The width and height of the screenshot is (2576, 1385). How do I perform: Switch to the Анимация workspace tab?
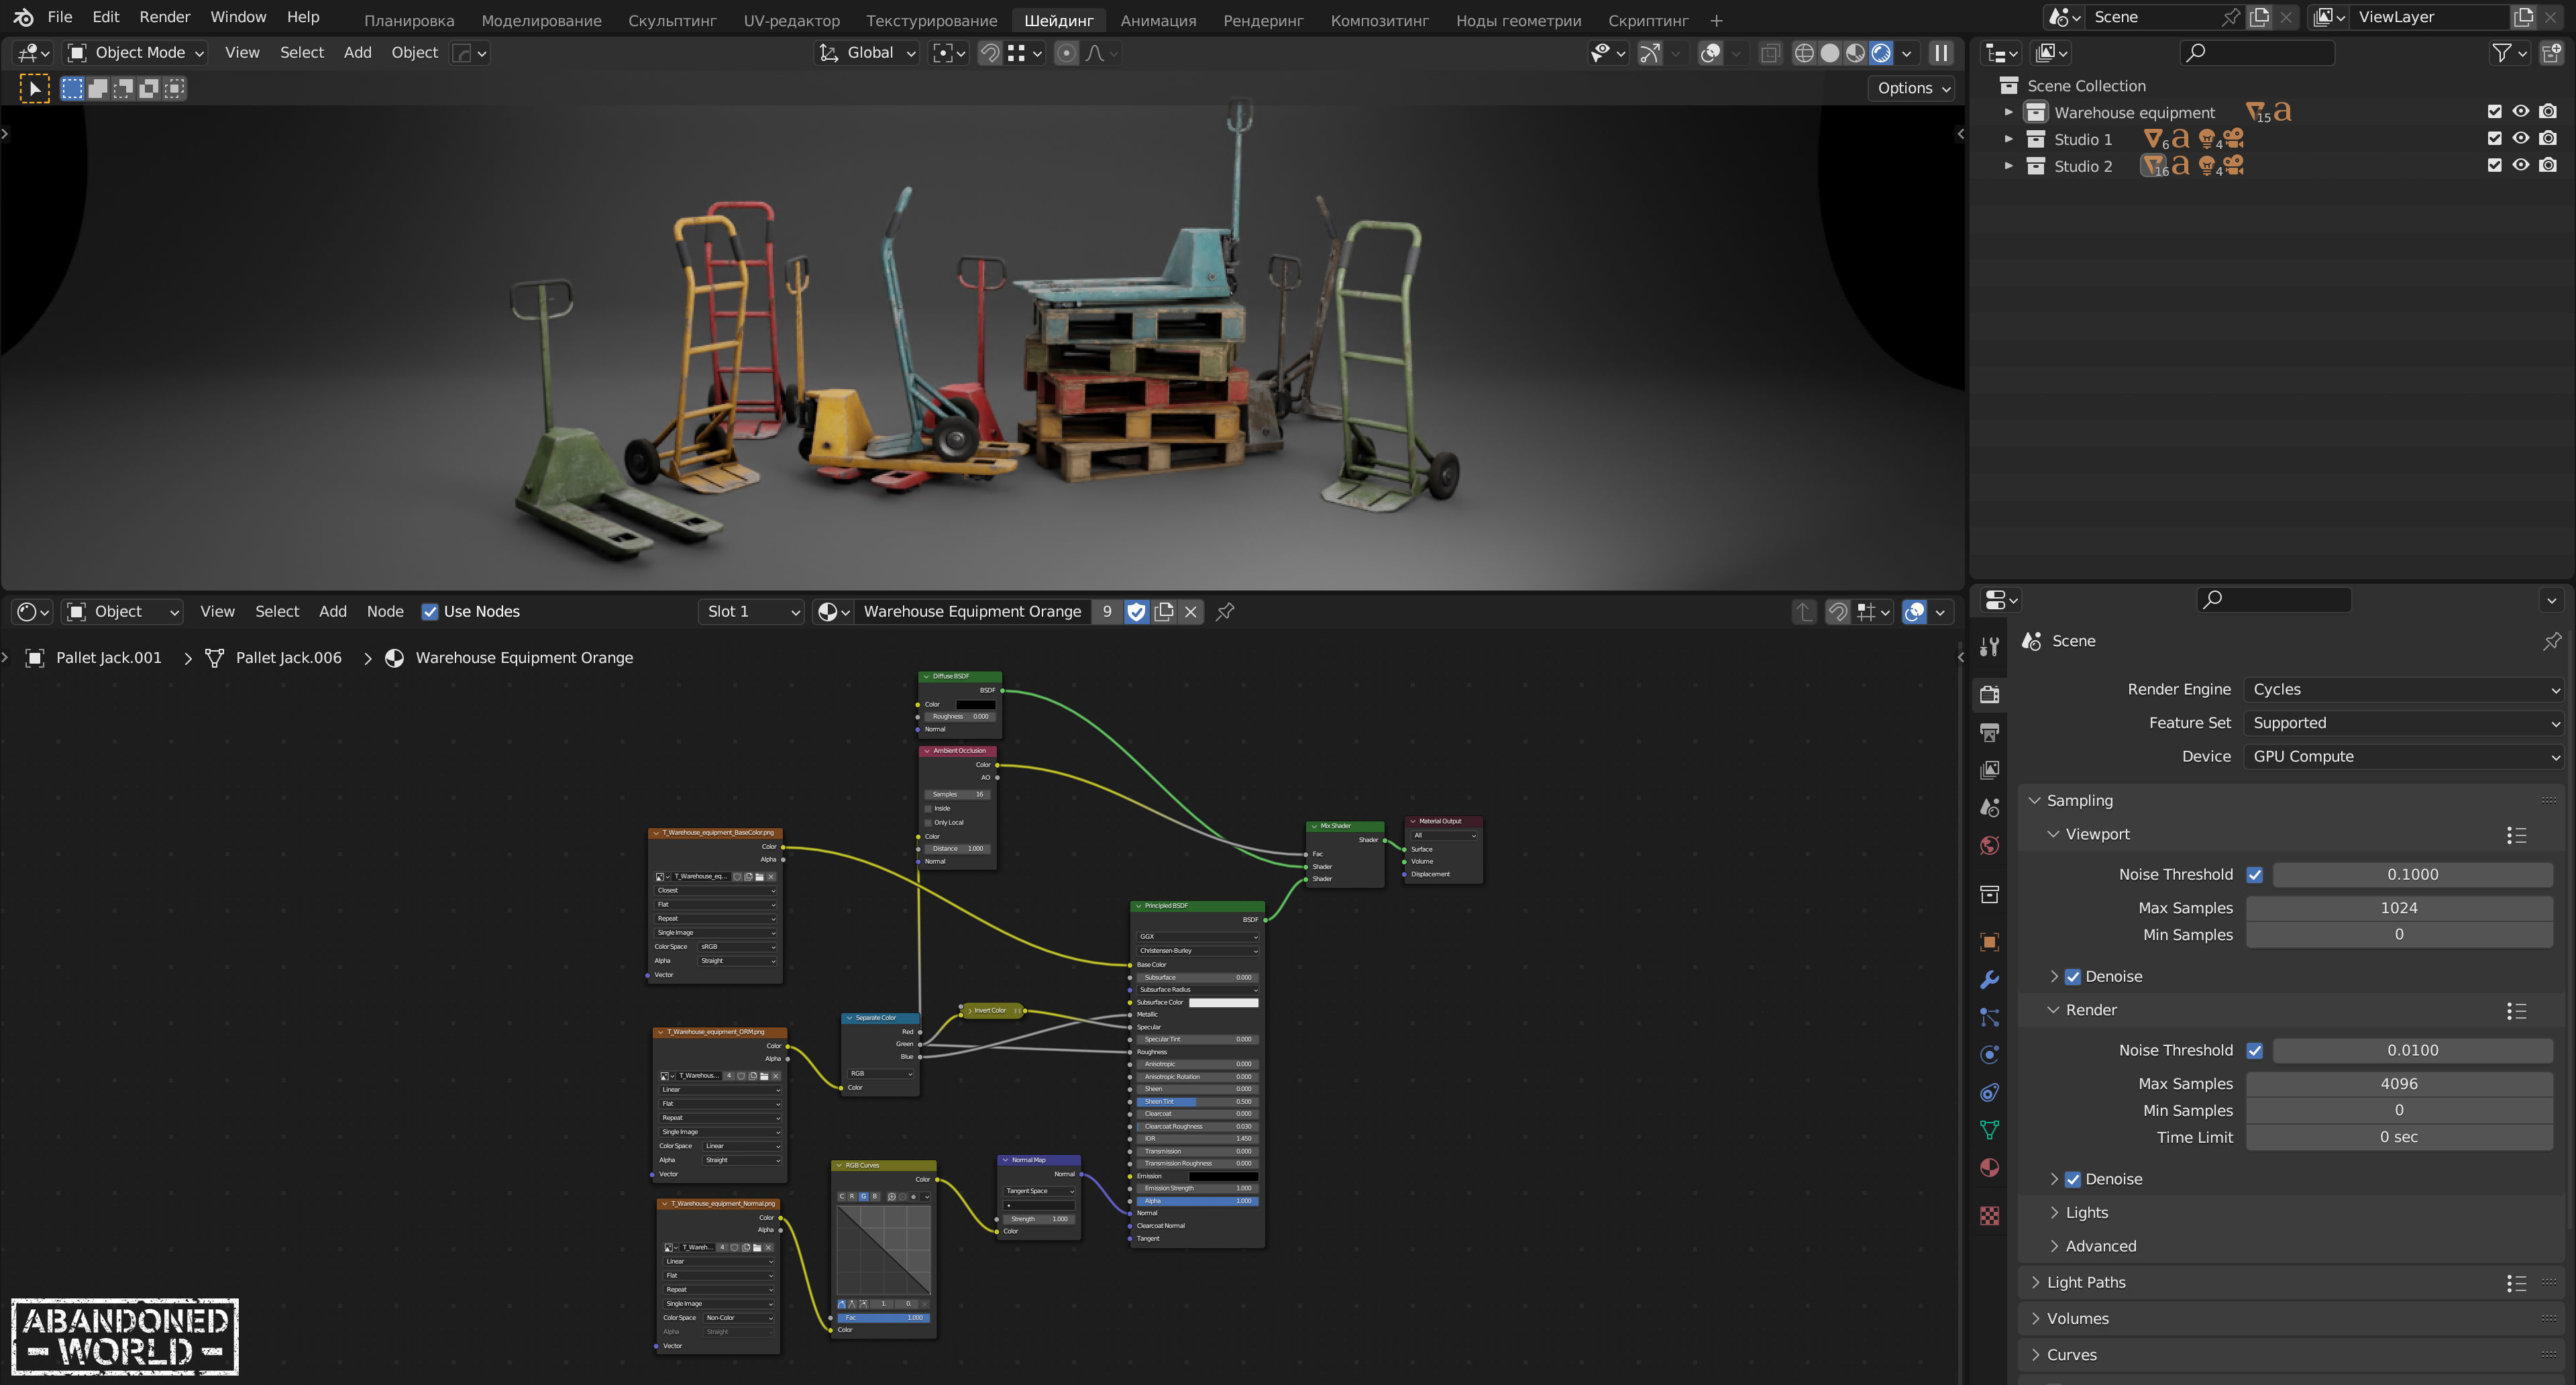pos(1157,20)
